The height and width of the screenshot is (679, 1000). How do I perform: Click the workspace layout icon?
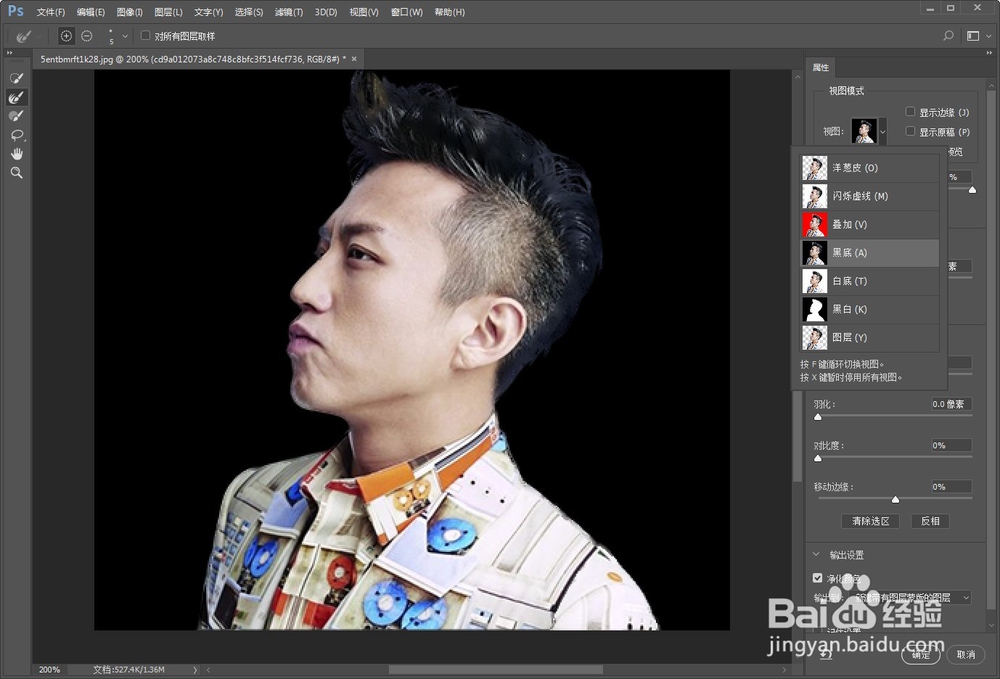click(973, 36)
